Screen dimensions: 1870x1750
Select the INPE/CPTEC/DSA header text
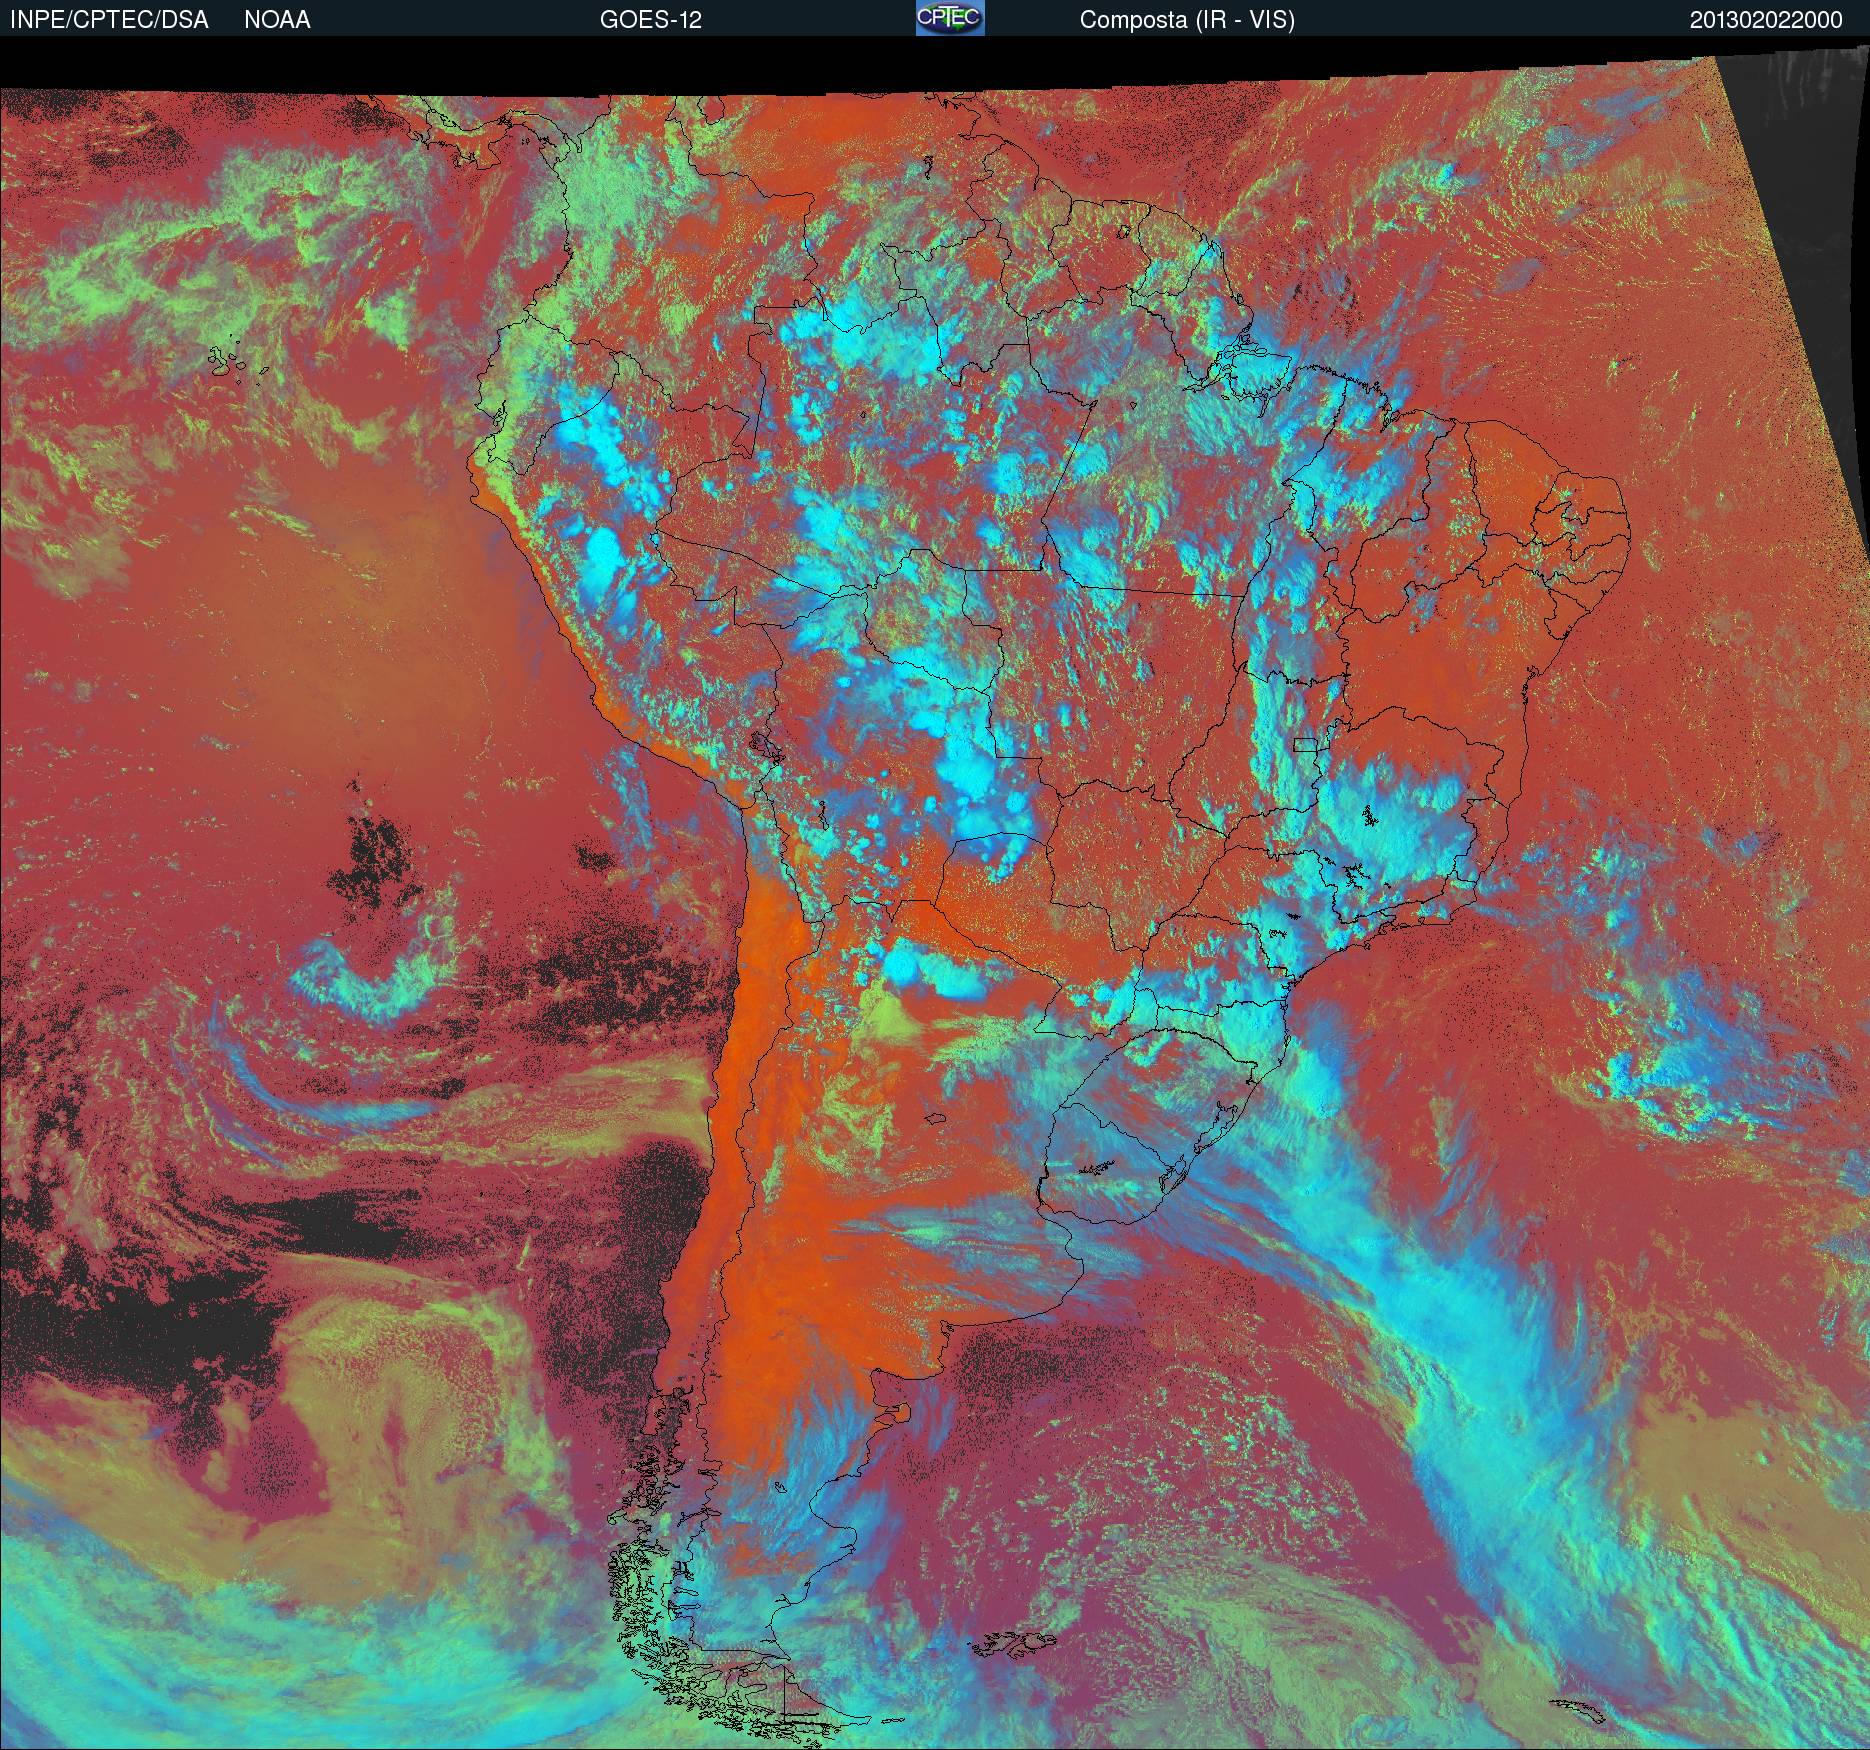coord(109,20)
